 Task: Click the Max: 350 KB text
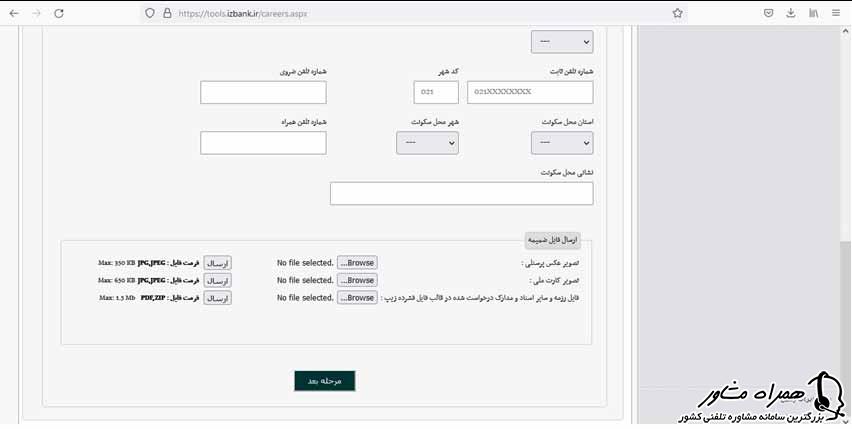(117, 263)
